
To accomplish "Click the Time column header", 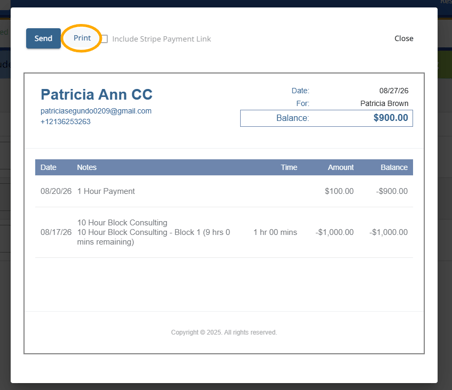I will (289, 167).
